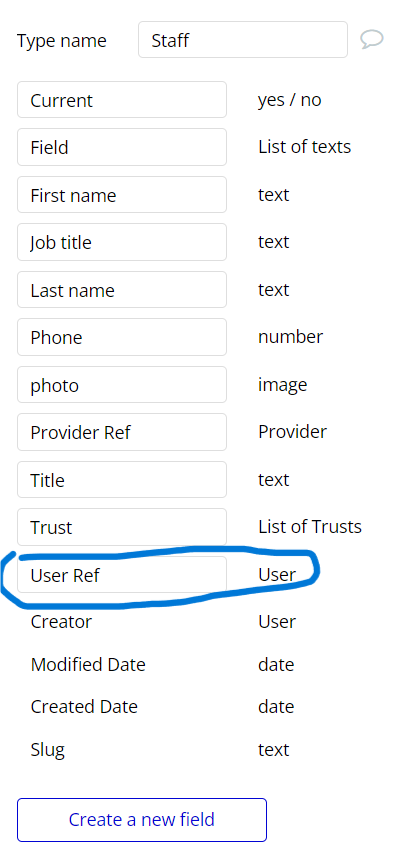
Task: Select the Field name box
Action: click(122, 147)
